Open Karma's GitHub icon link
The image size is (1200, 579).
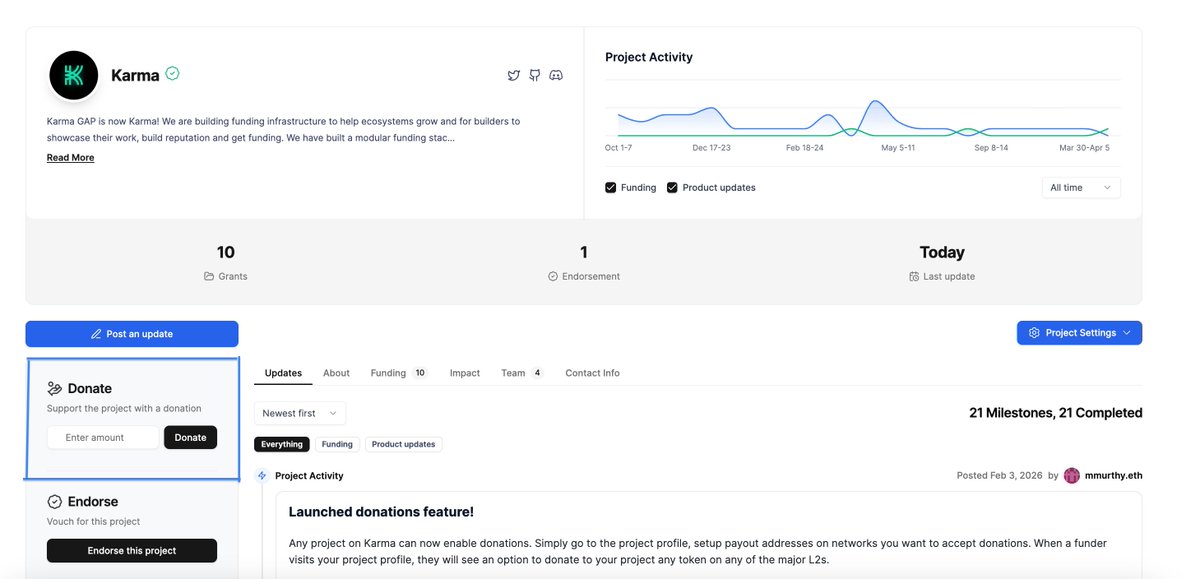point(535,75)
